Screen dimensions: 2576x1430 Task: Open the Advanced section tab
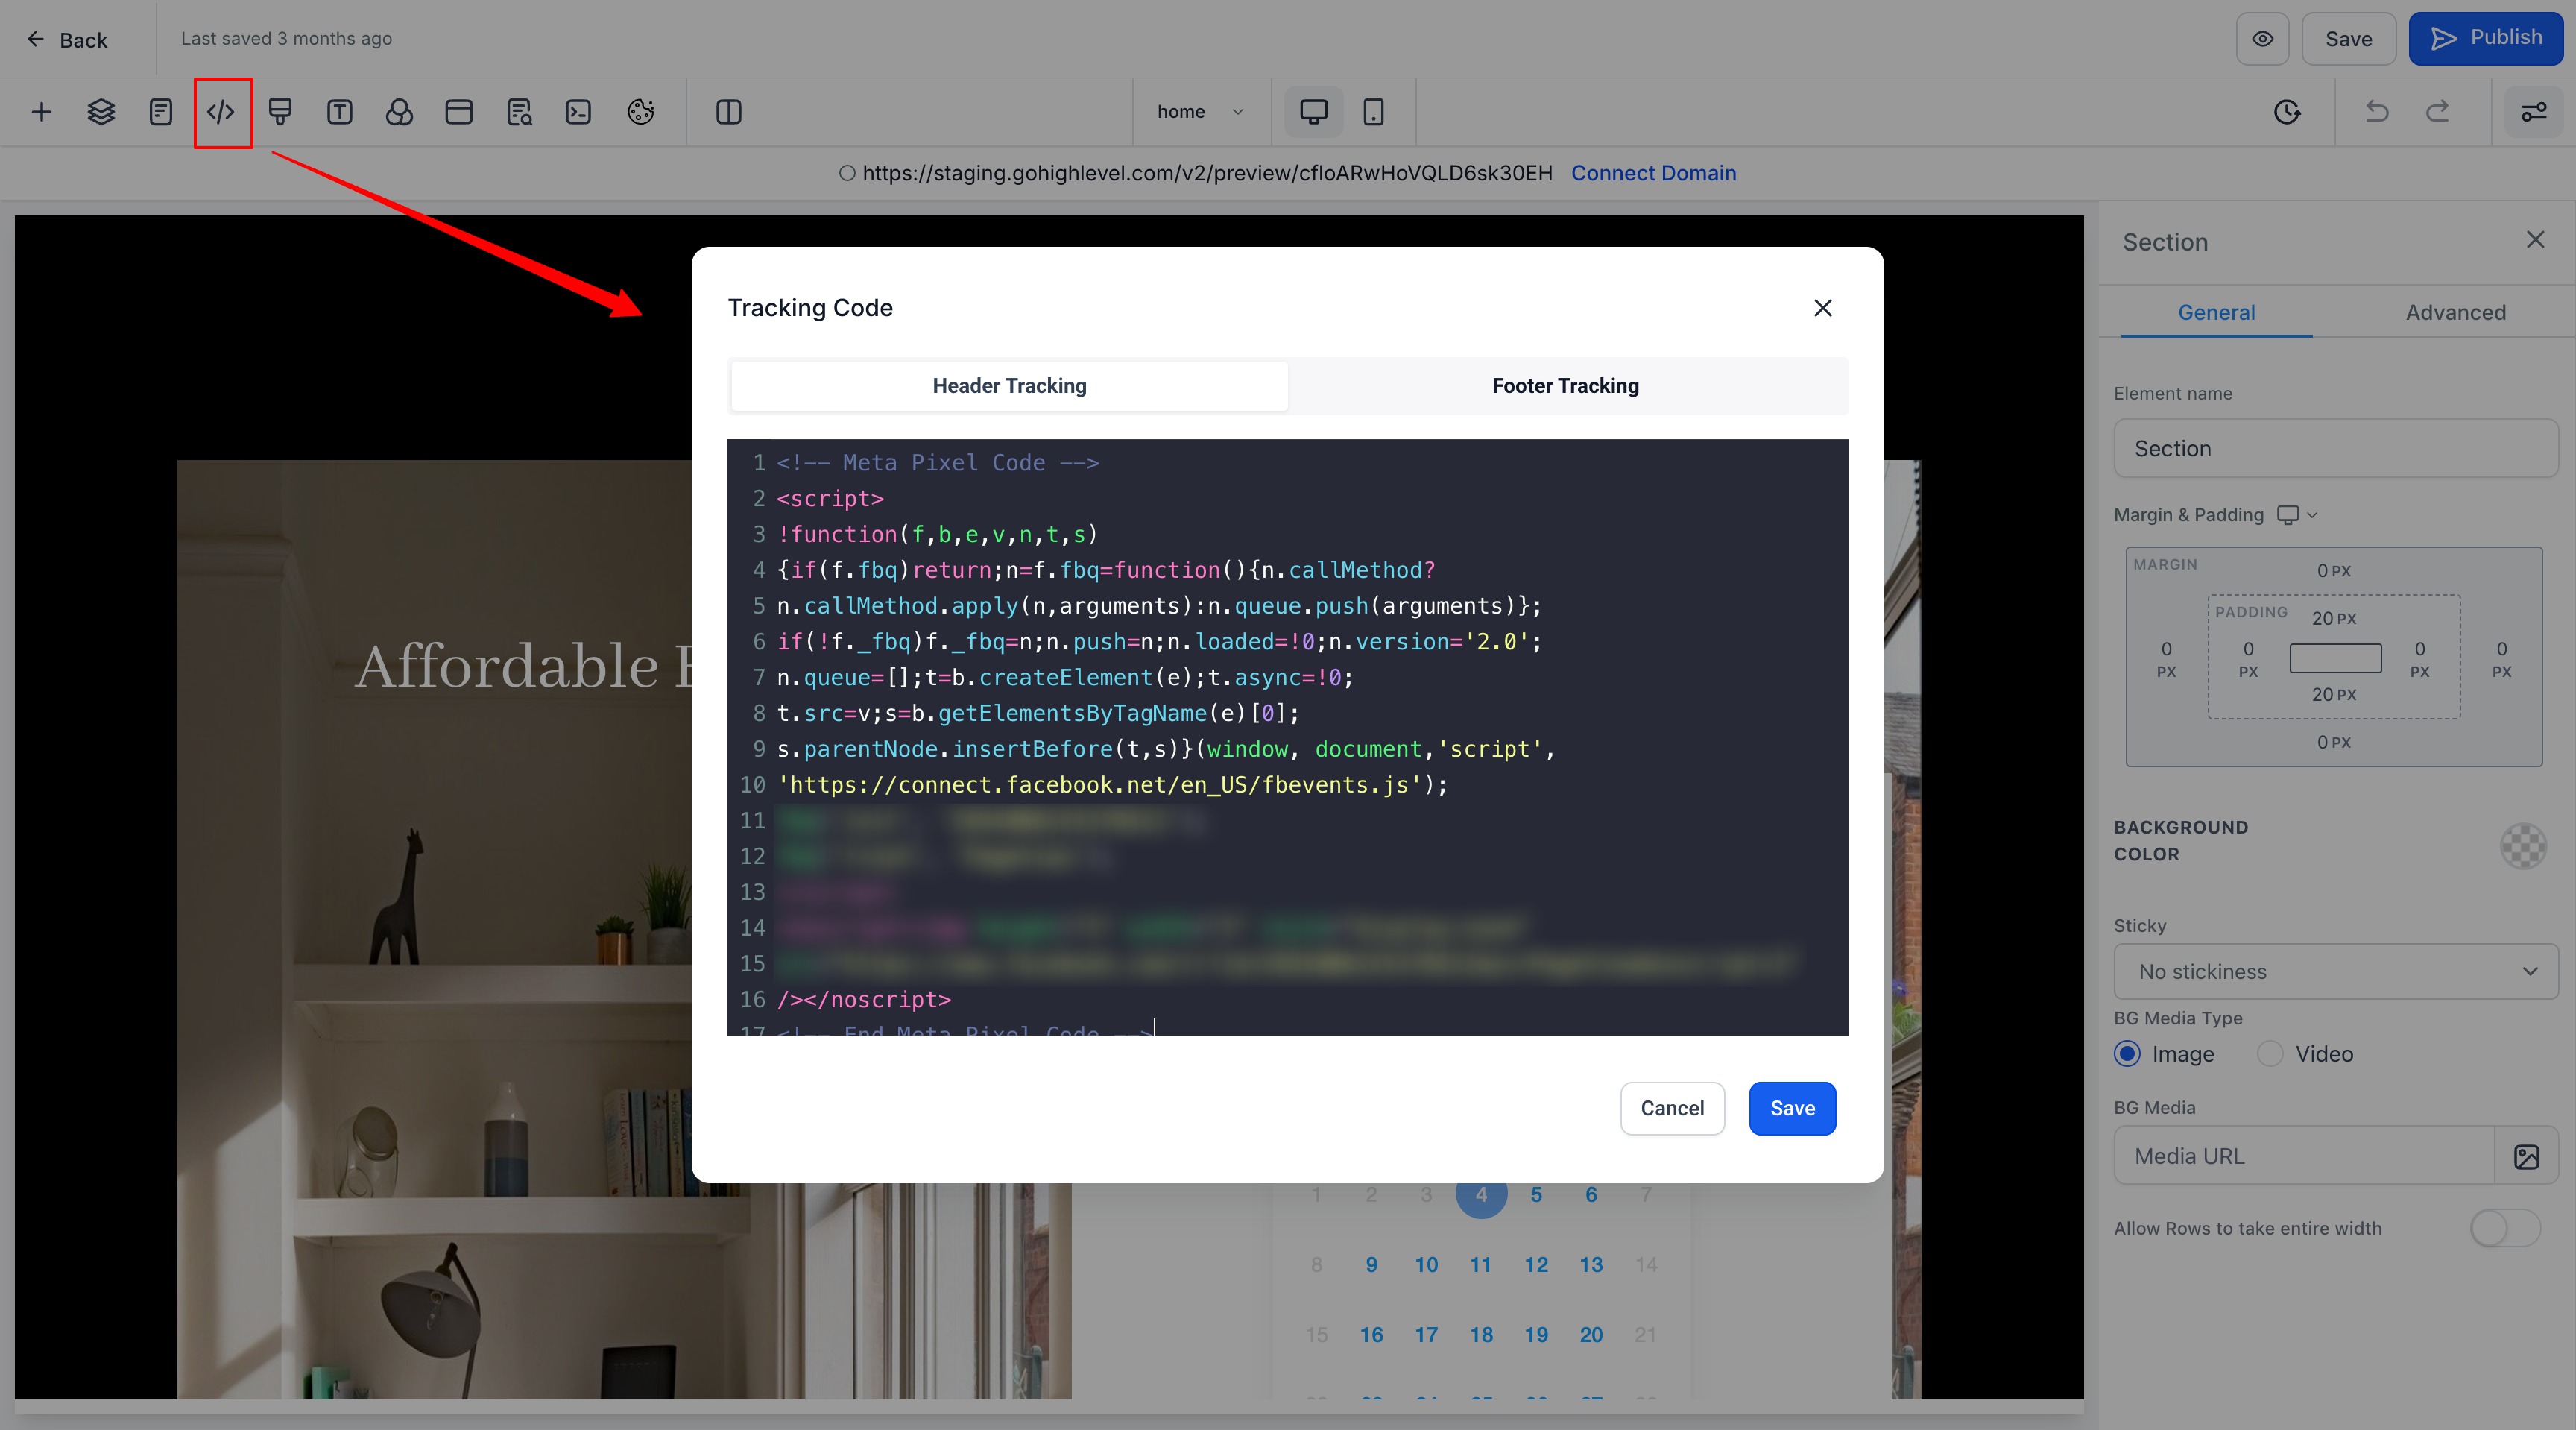click(x=2455, y=312)
